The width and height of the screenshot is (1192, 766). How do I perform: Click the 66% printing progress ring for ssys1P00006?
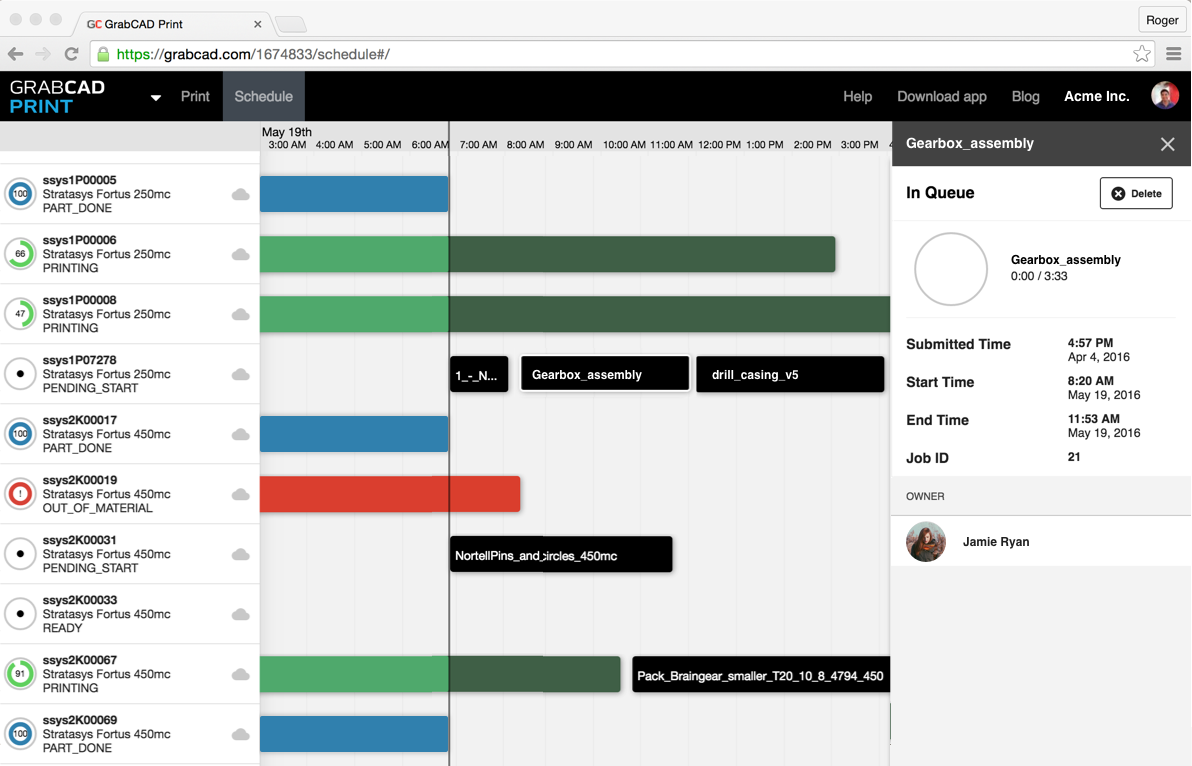[x=20, y=254]
